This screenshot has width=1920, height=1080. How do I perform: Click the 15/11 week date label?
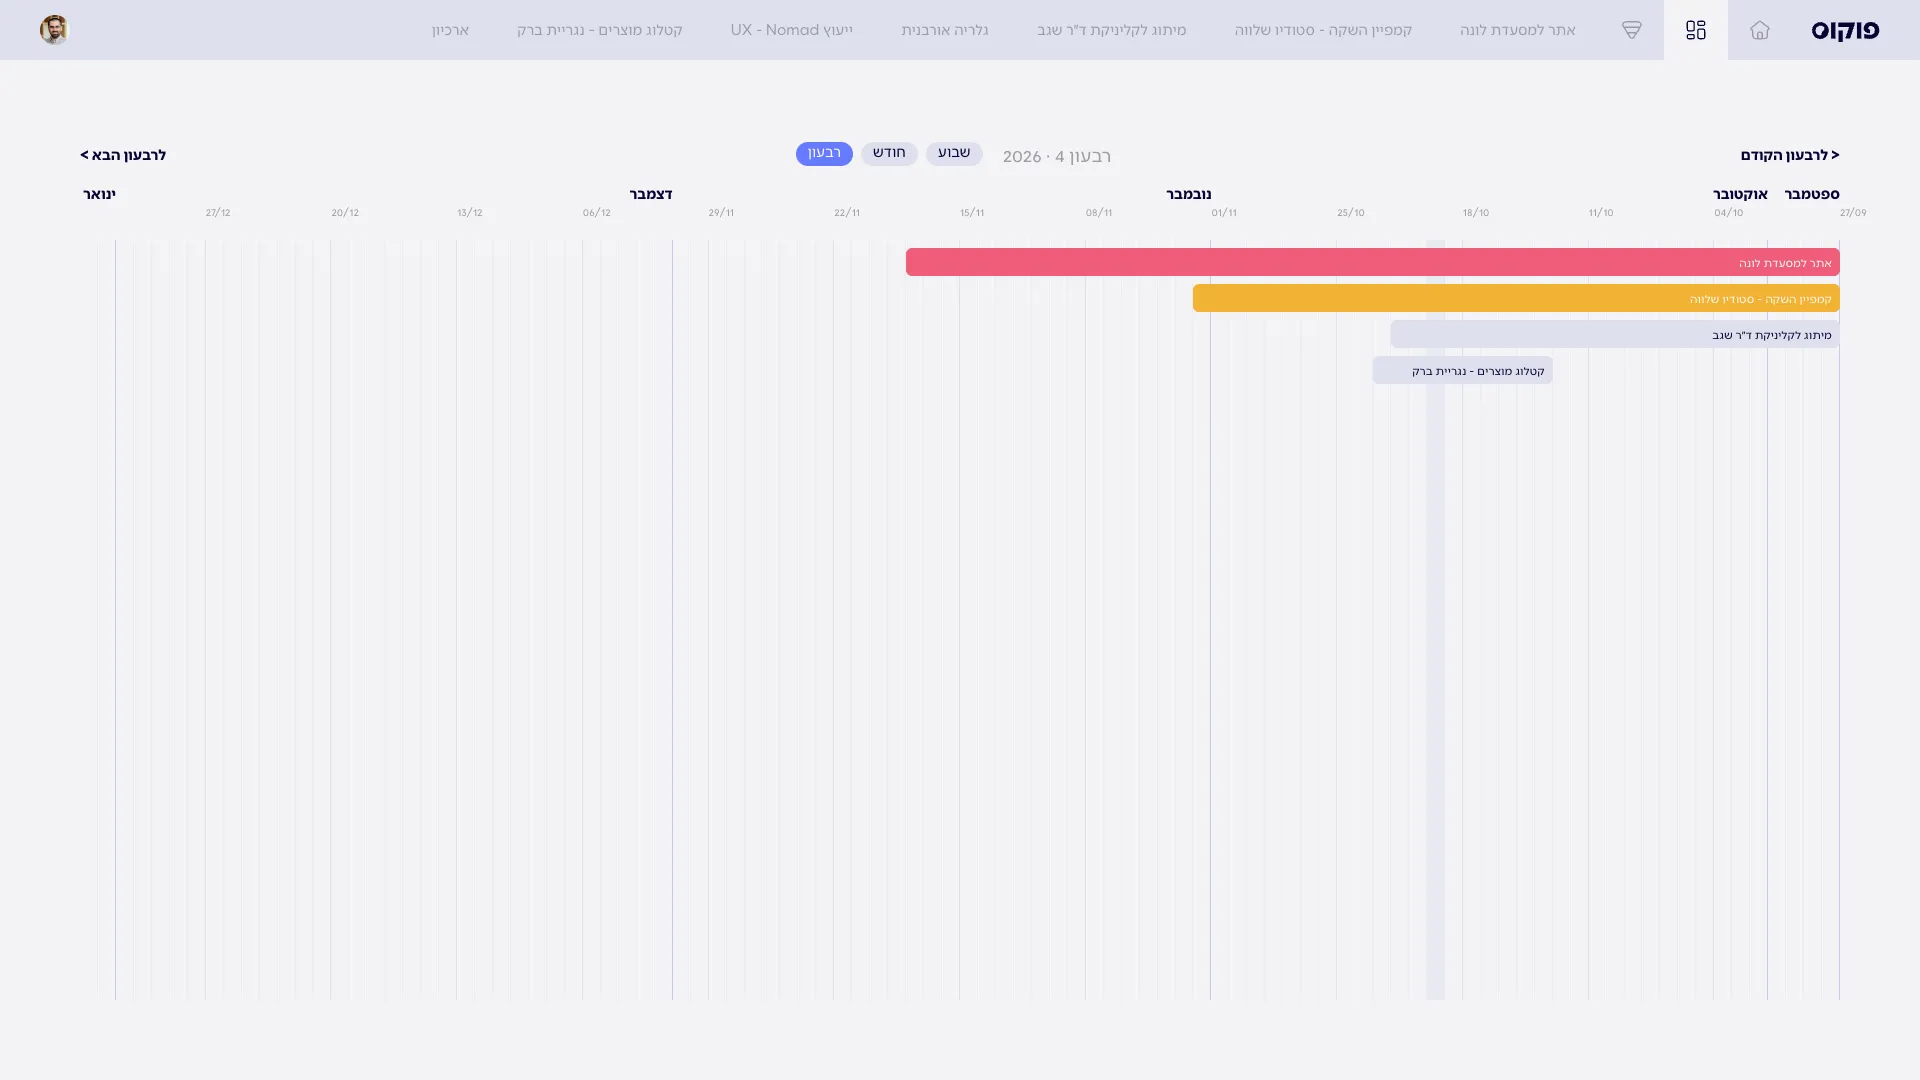(x=972, y=213)
